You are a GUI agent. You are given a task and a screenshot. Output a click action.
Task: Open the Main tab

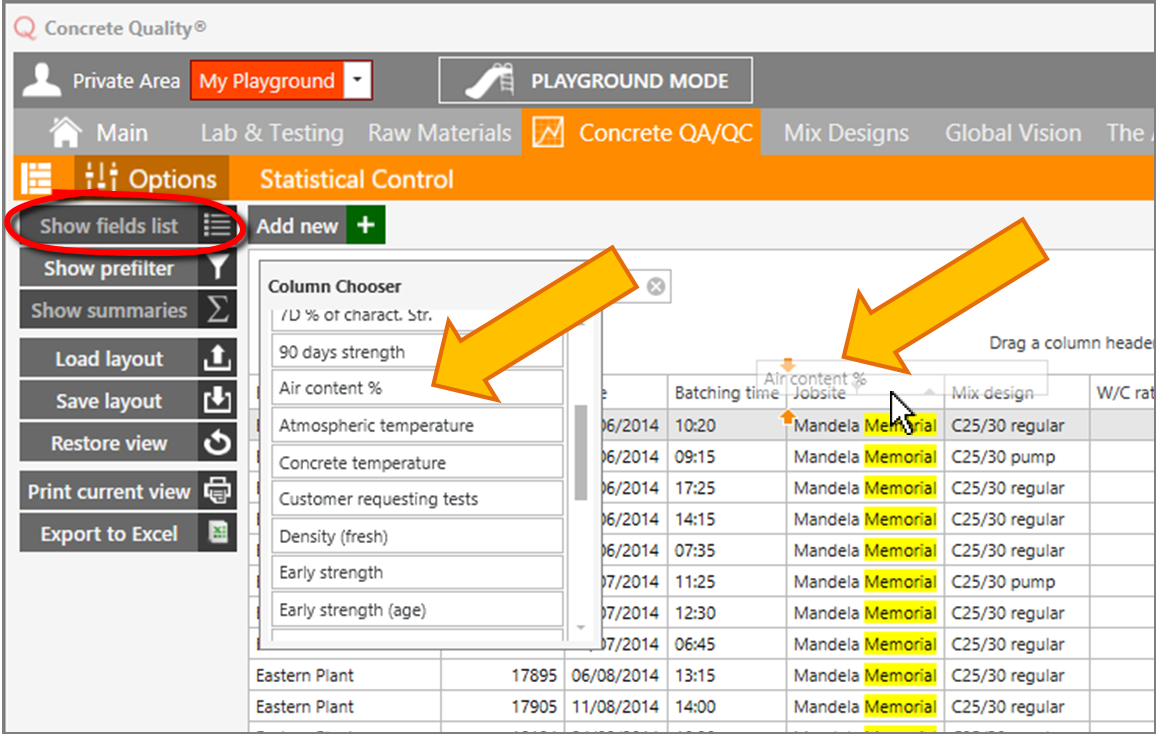click(x=122, y=133)
